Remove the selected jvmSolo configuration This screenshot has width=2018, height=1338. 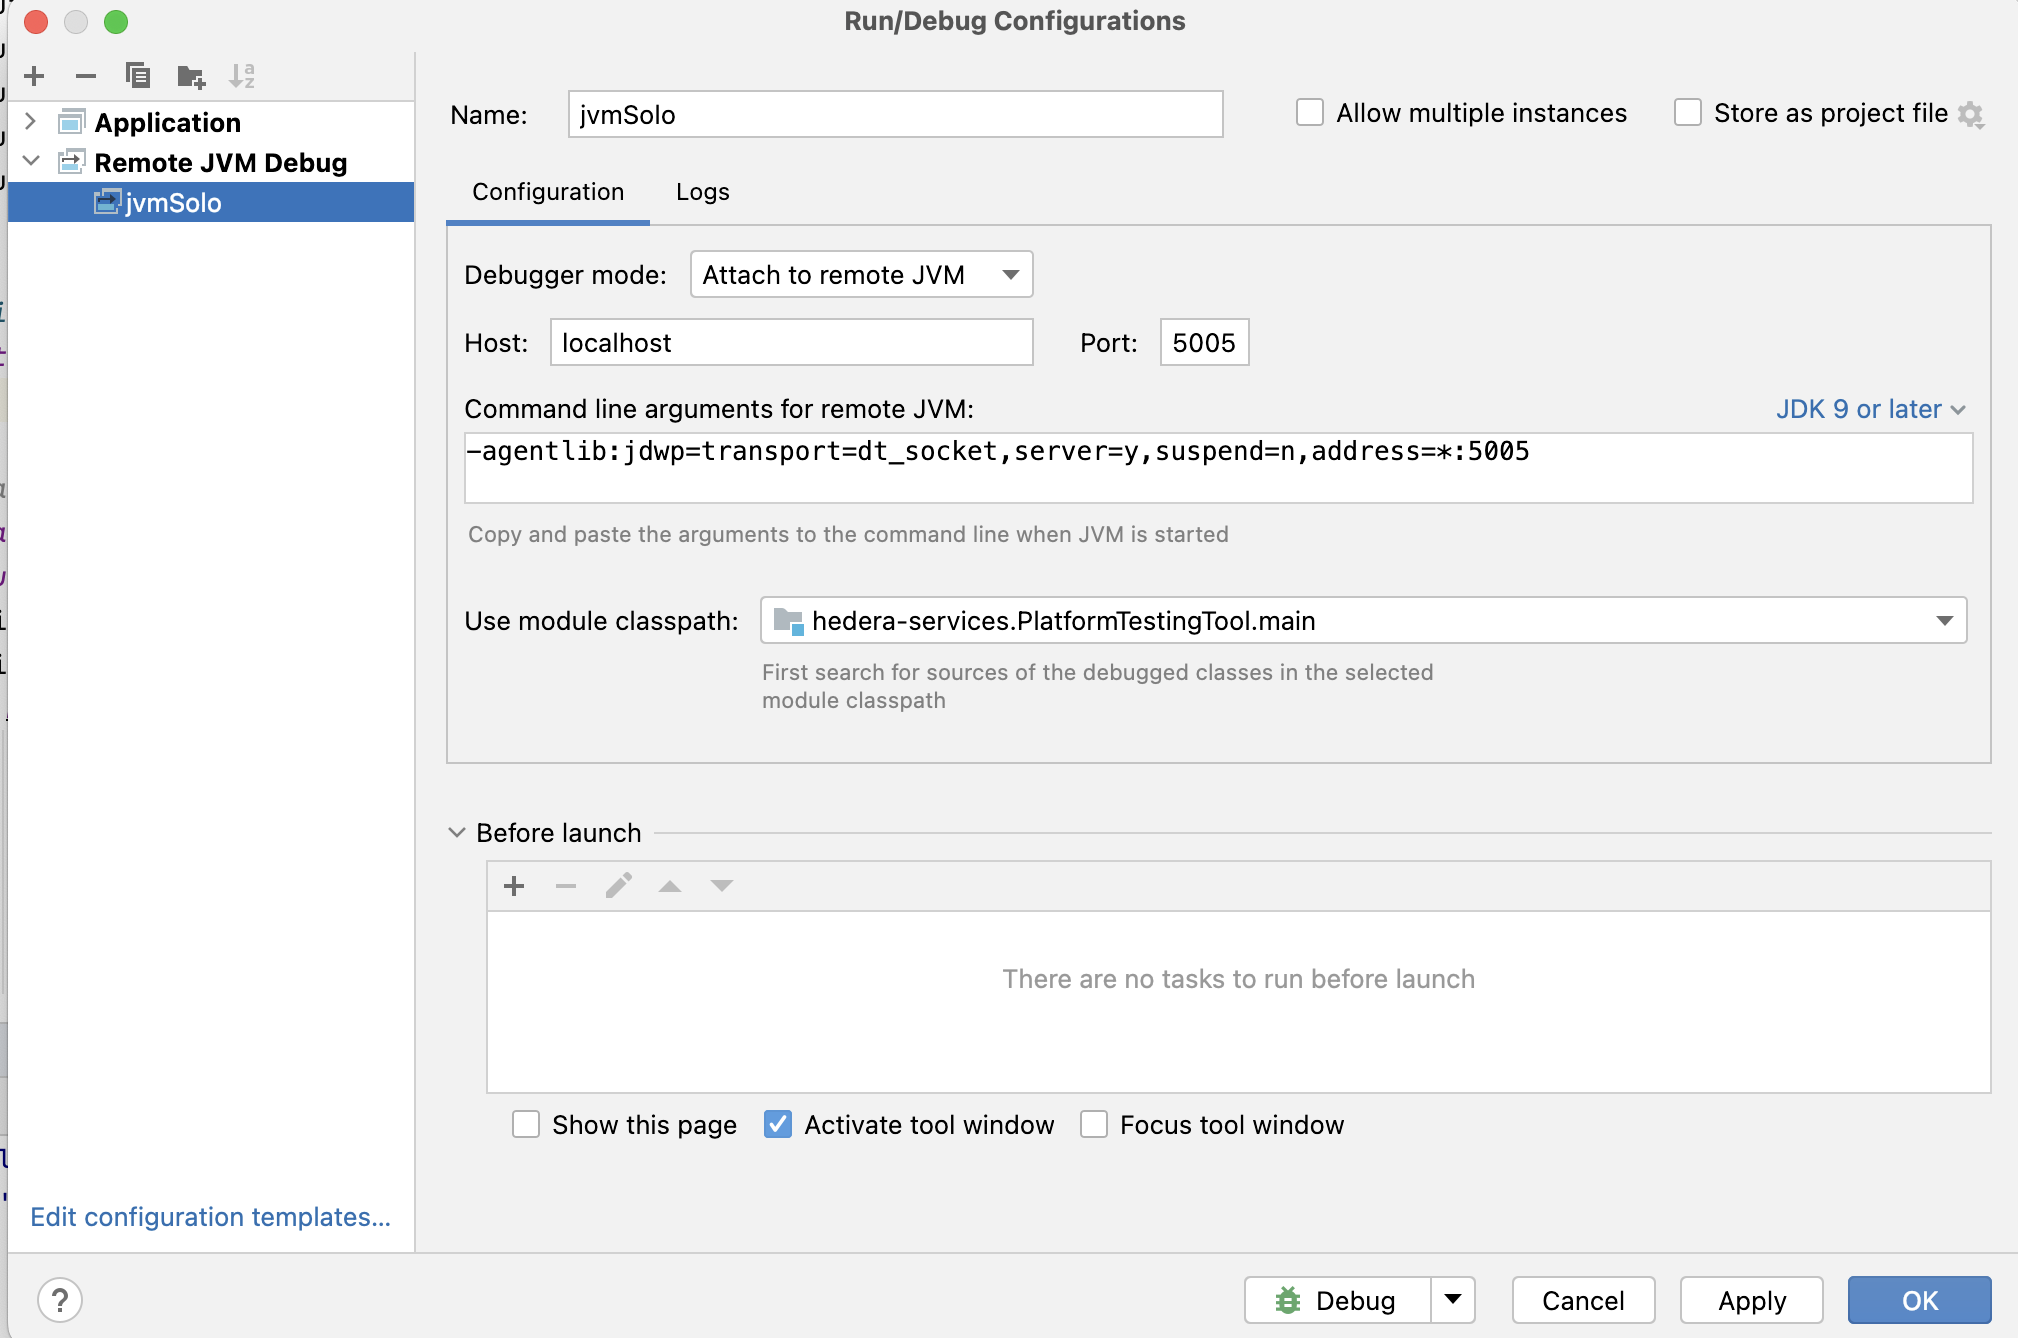[86, 75]
